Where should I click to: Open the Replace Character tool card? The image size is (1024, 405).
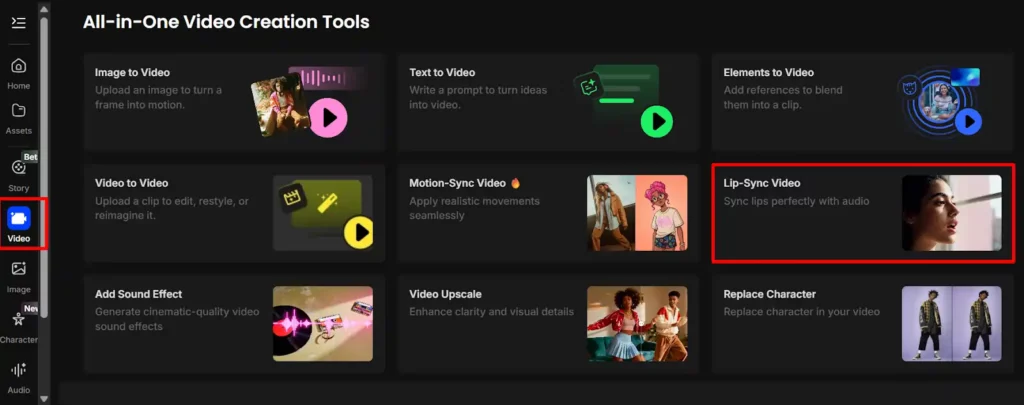pos(862,324)
